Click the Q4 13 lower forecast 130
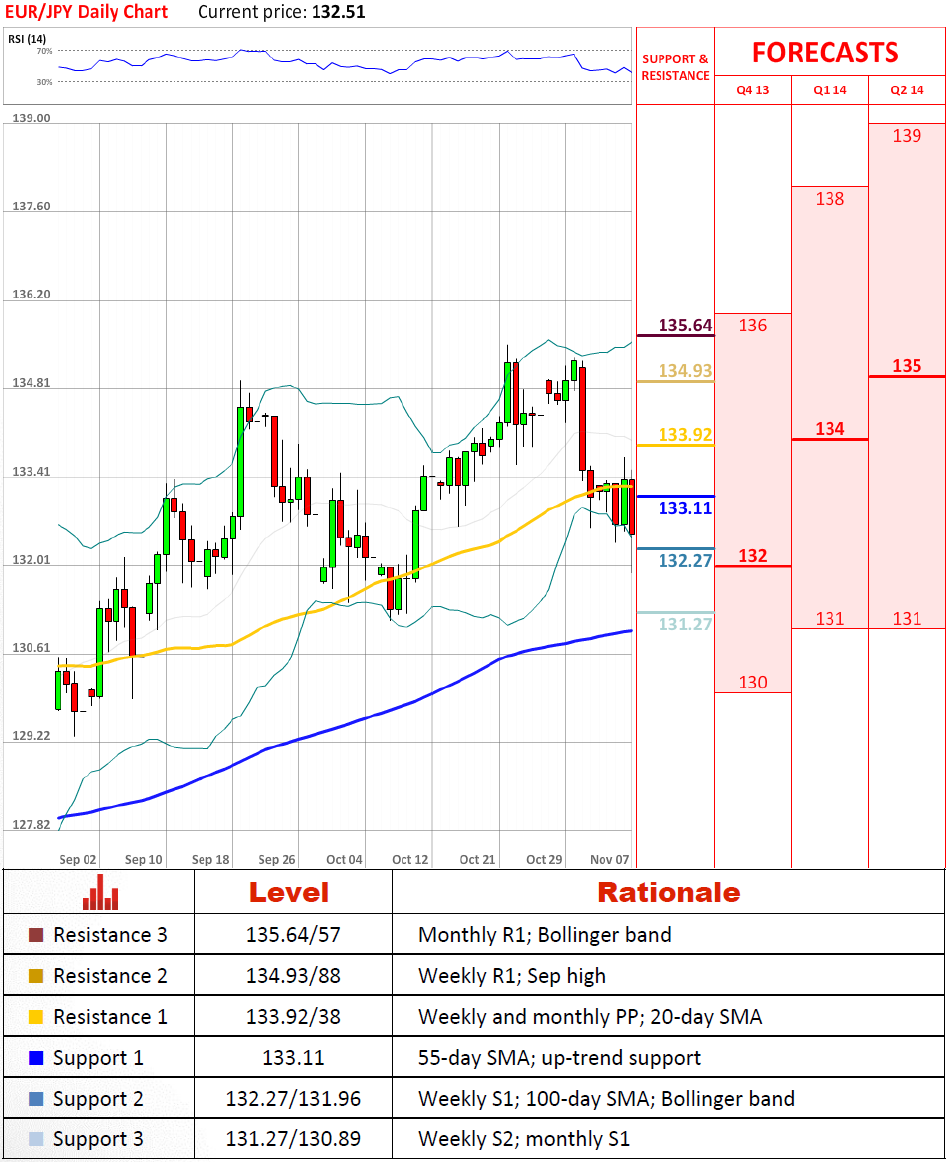Viewport: 950px width, 1162px height. (752, 682)
